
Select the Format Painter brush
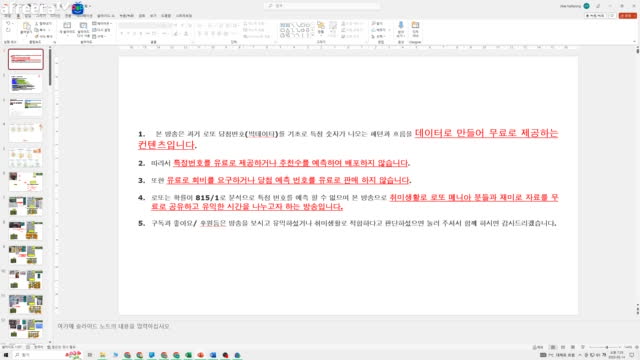pos(36,36)
